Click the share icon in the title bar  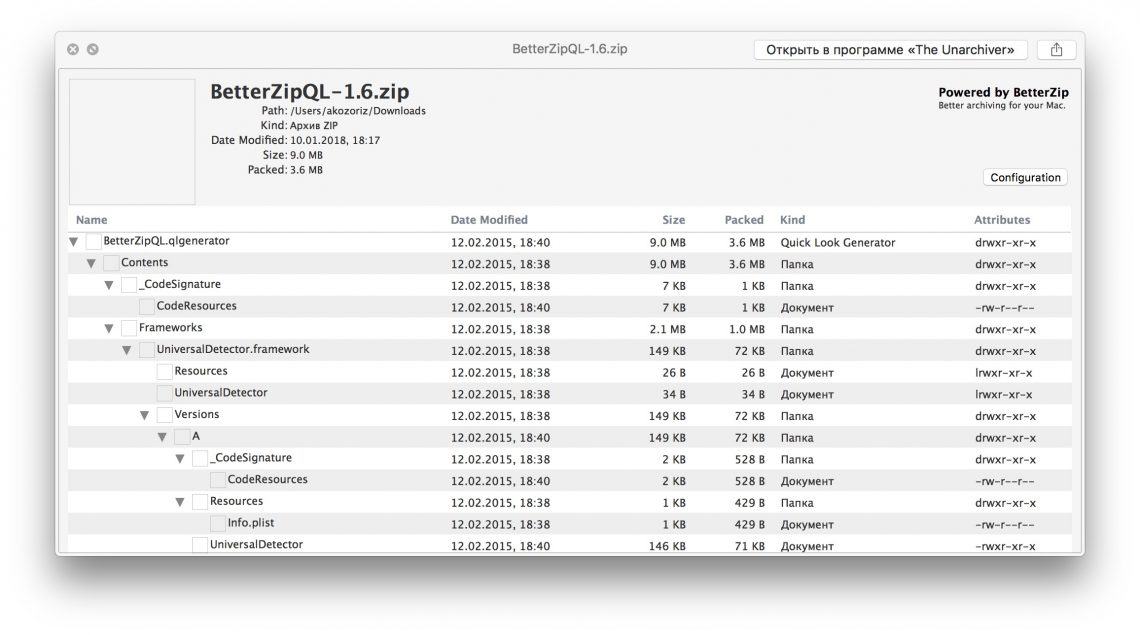tap(1056, 49)
